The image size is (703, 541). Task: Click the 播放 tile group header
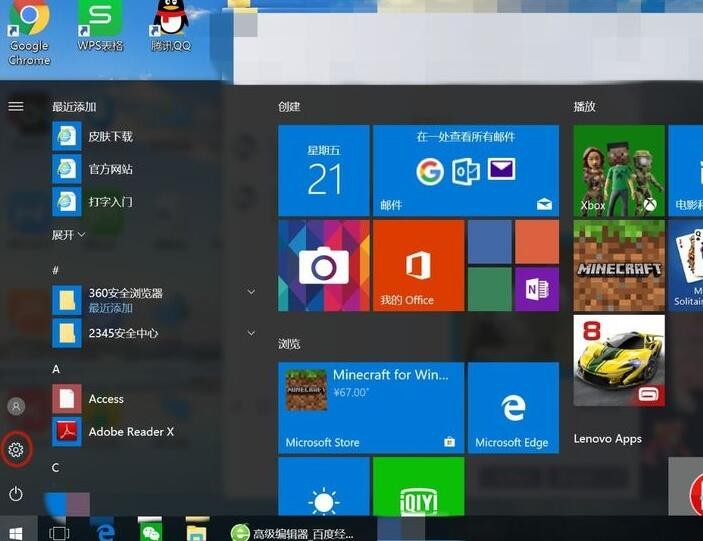(585, 107)
